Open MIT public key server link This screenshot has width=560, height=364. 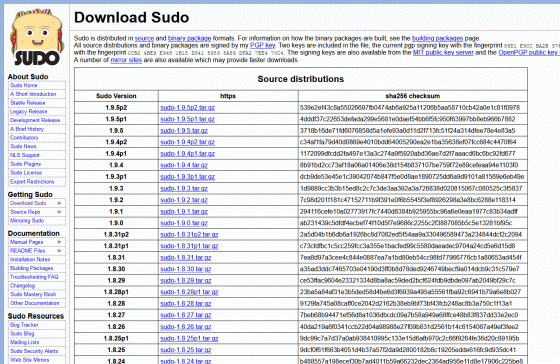pos(443,53)
